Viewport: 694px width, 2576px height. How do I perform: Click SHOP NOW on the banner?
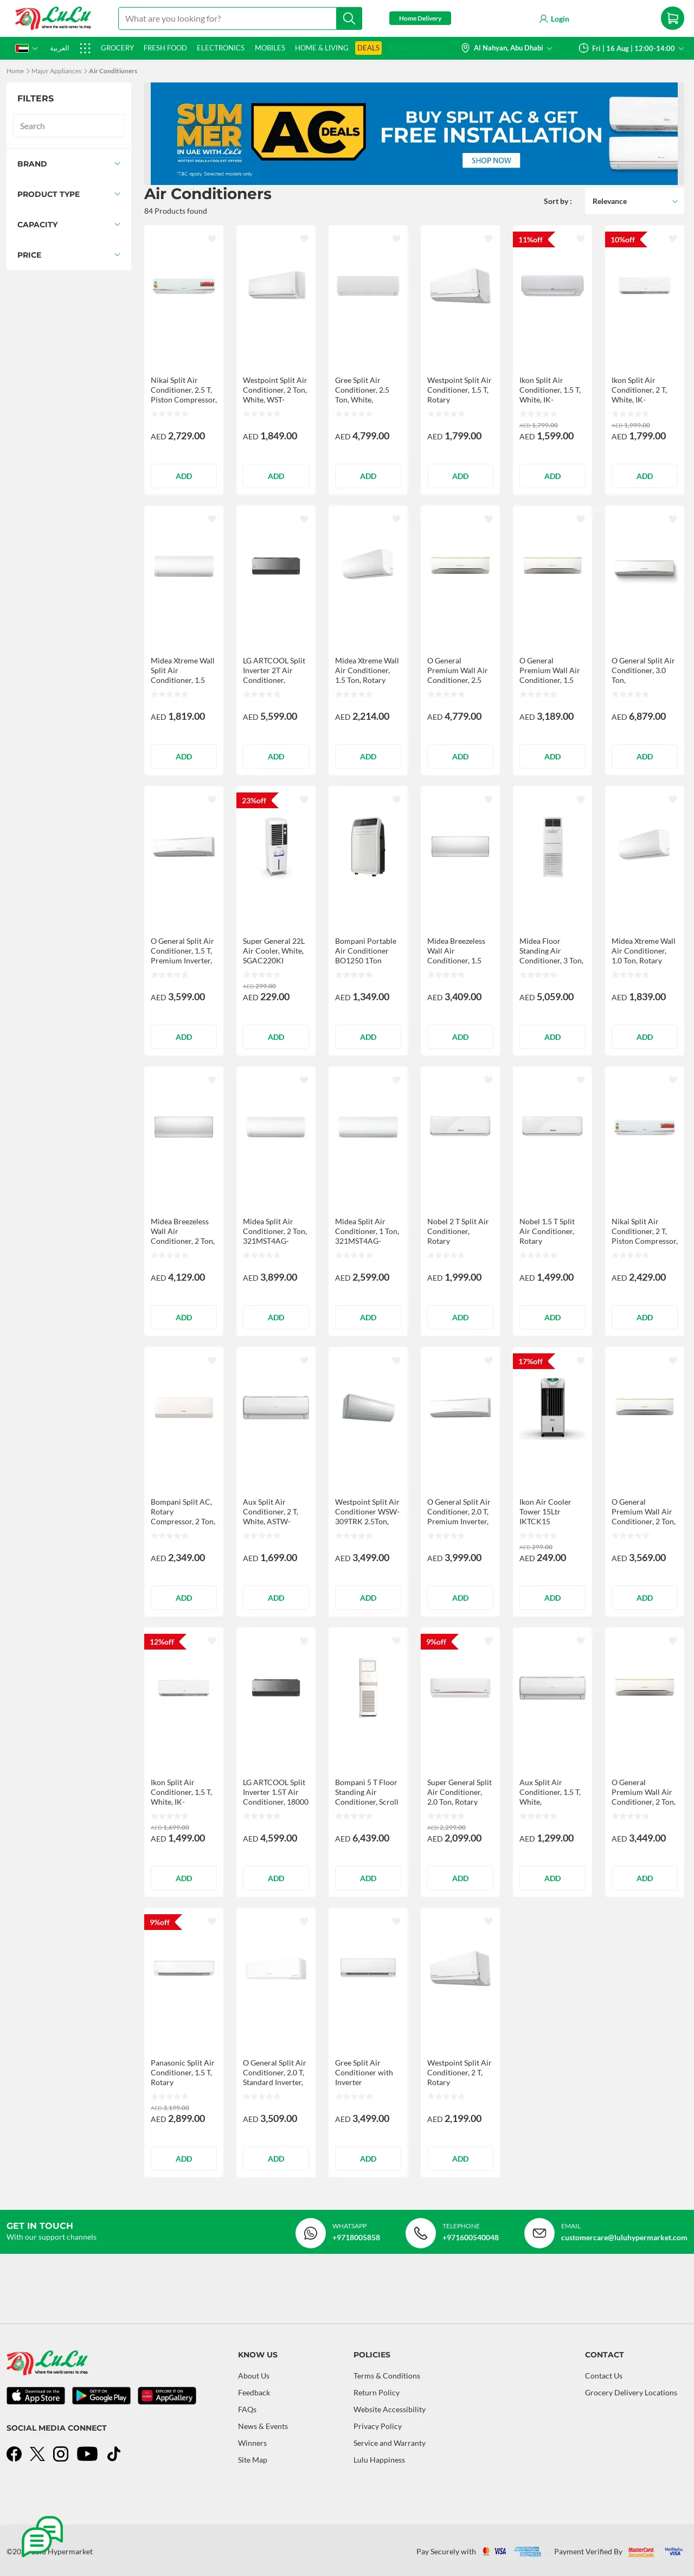coord(491,160)
